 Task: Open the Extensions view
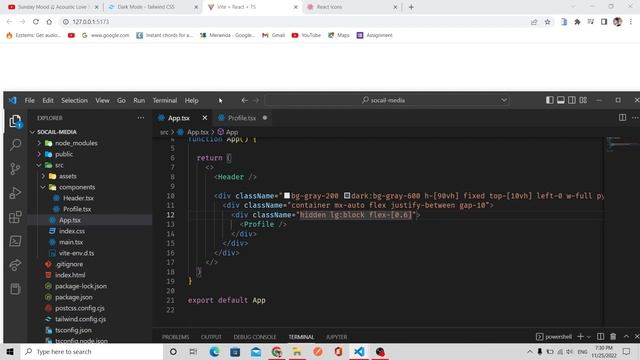16,217
